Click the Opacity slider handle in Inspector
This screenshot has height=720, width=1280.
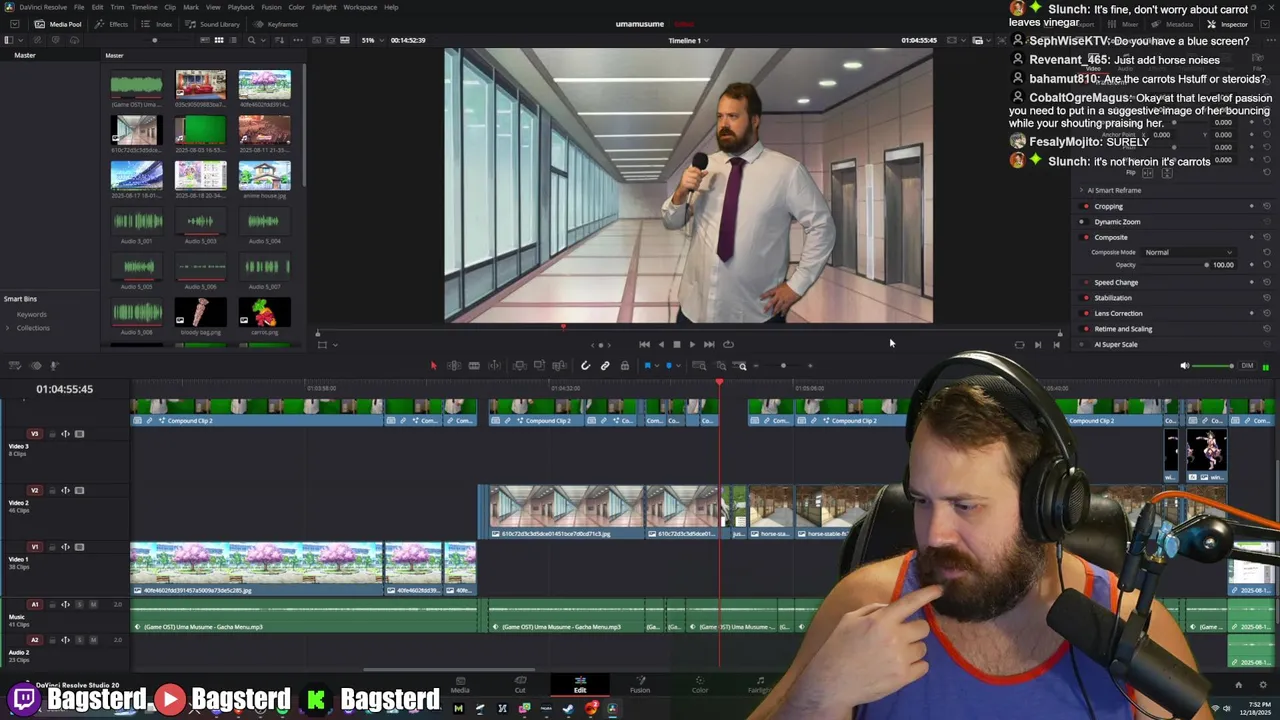[x=1206, y=265]
